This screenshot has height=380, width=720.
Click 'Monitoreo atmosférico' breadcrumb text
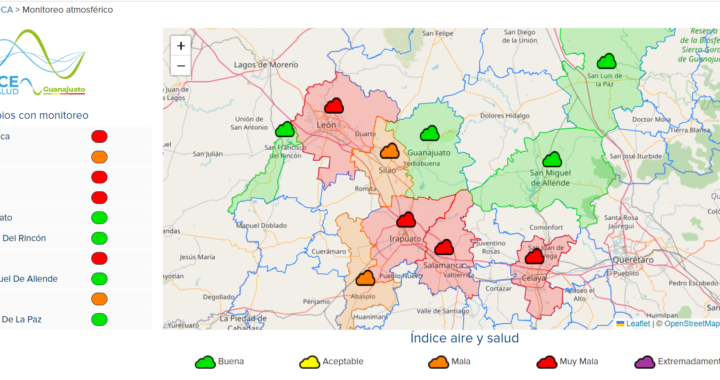click(68, 10)
